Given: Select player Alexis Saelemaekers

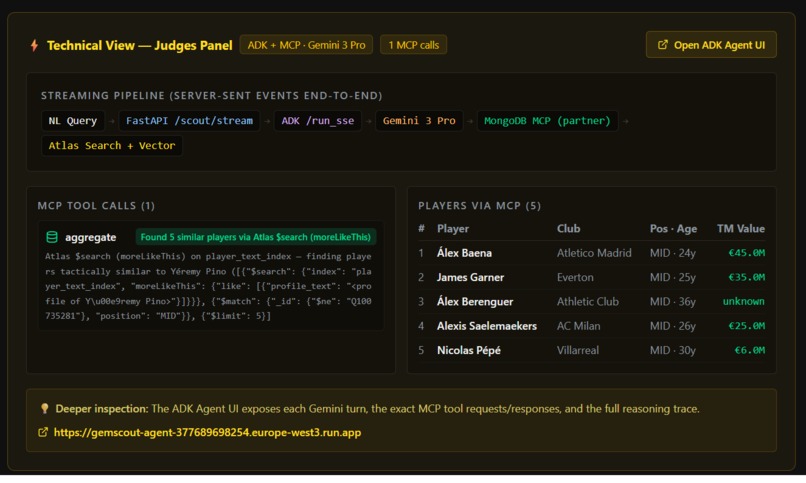Looking at the screenshot, I should [x=487, y=326].
